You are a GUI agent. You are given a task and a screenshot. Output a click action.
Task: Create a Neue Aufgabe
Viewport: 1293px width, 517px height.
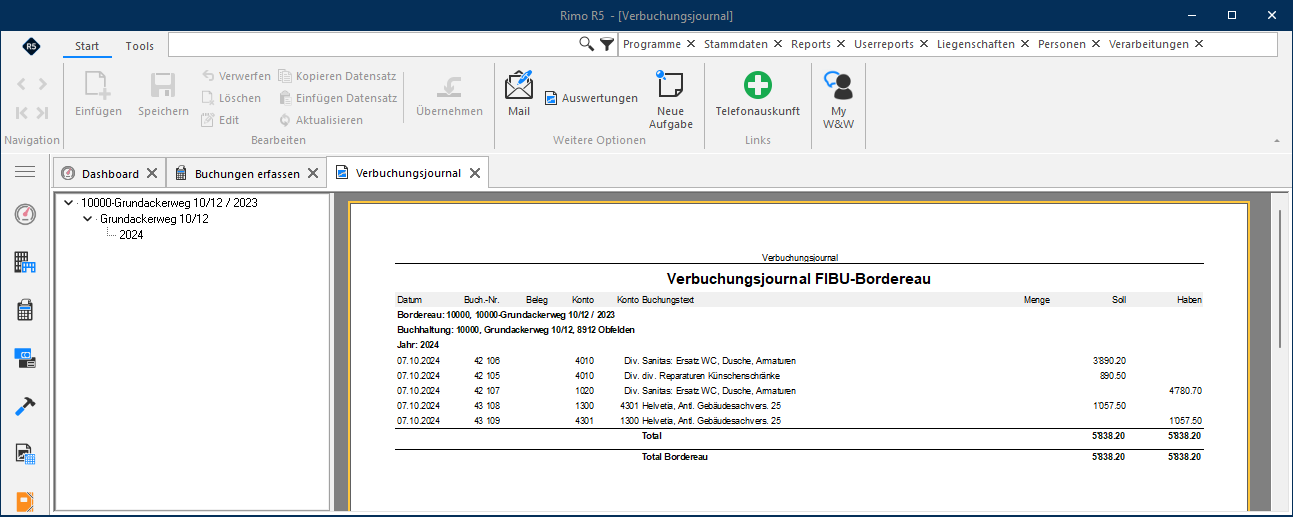(x=670, y=100)
